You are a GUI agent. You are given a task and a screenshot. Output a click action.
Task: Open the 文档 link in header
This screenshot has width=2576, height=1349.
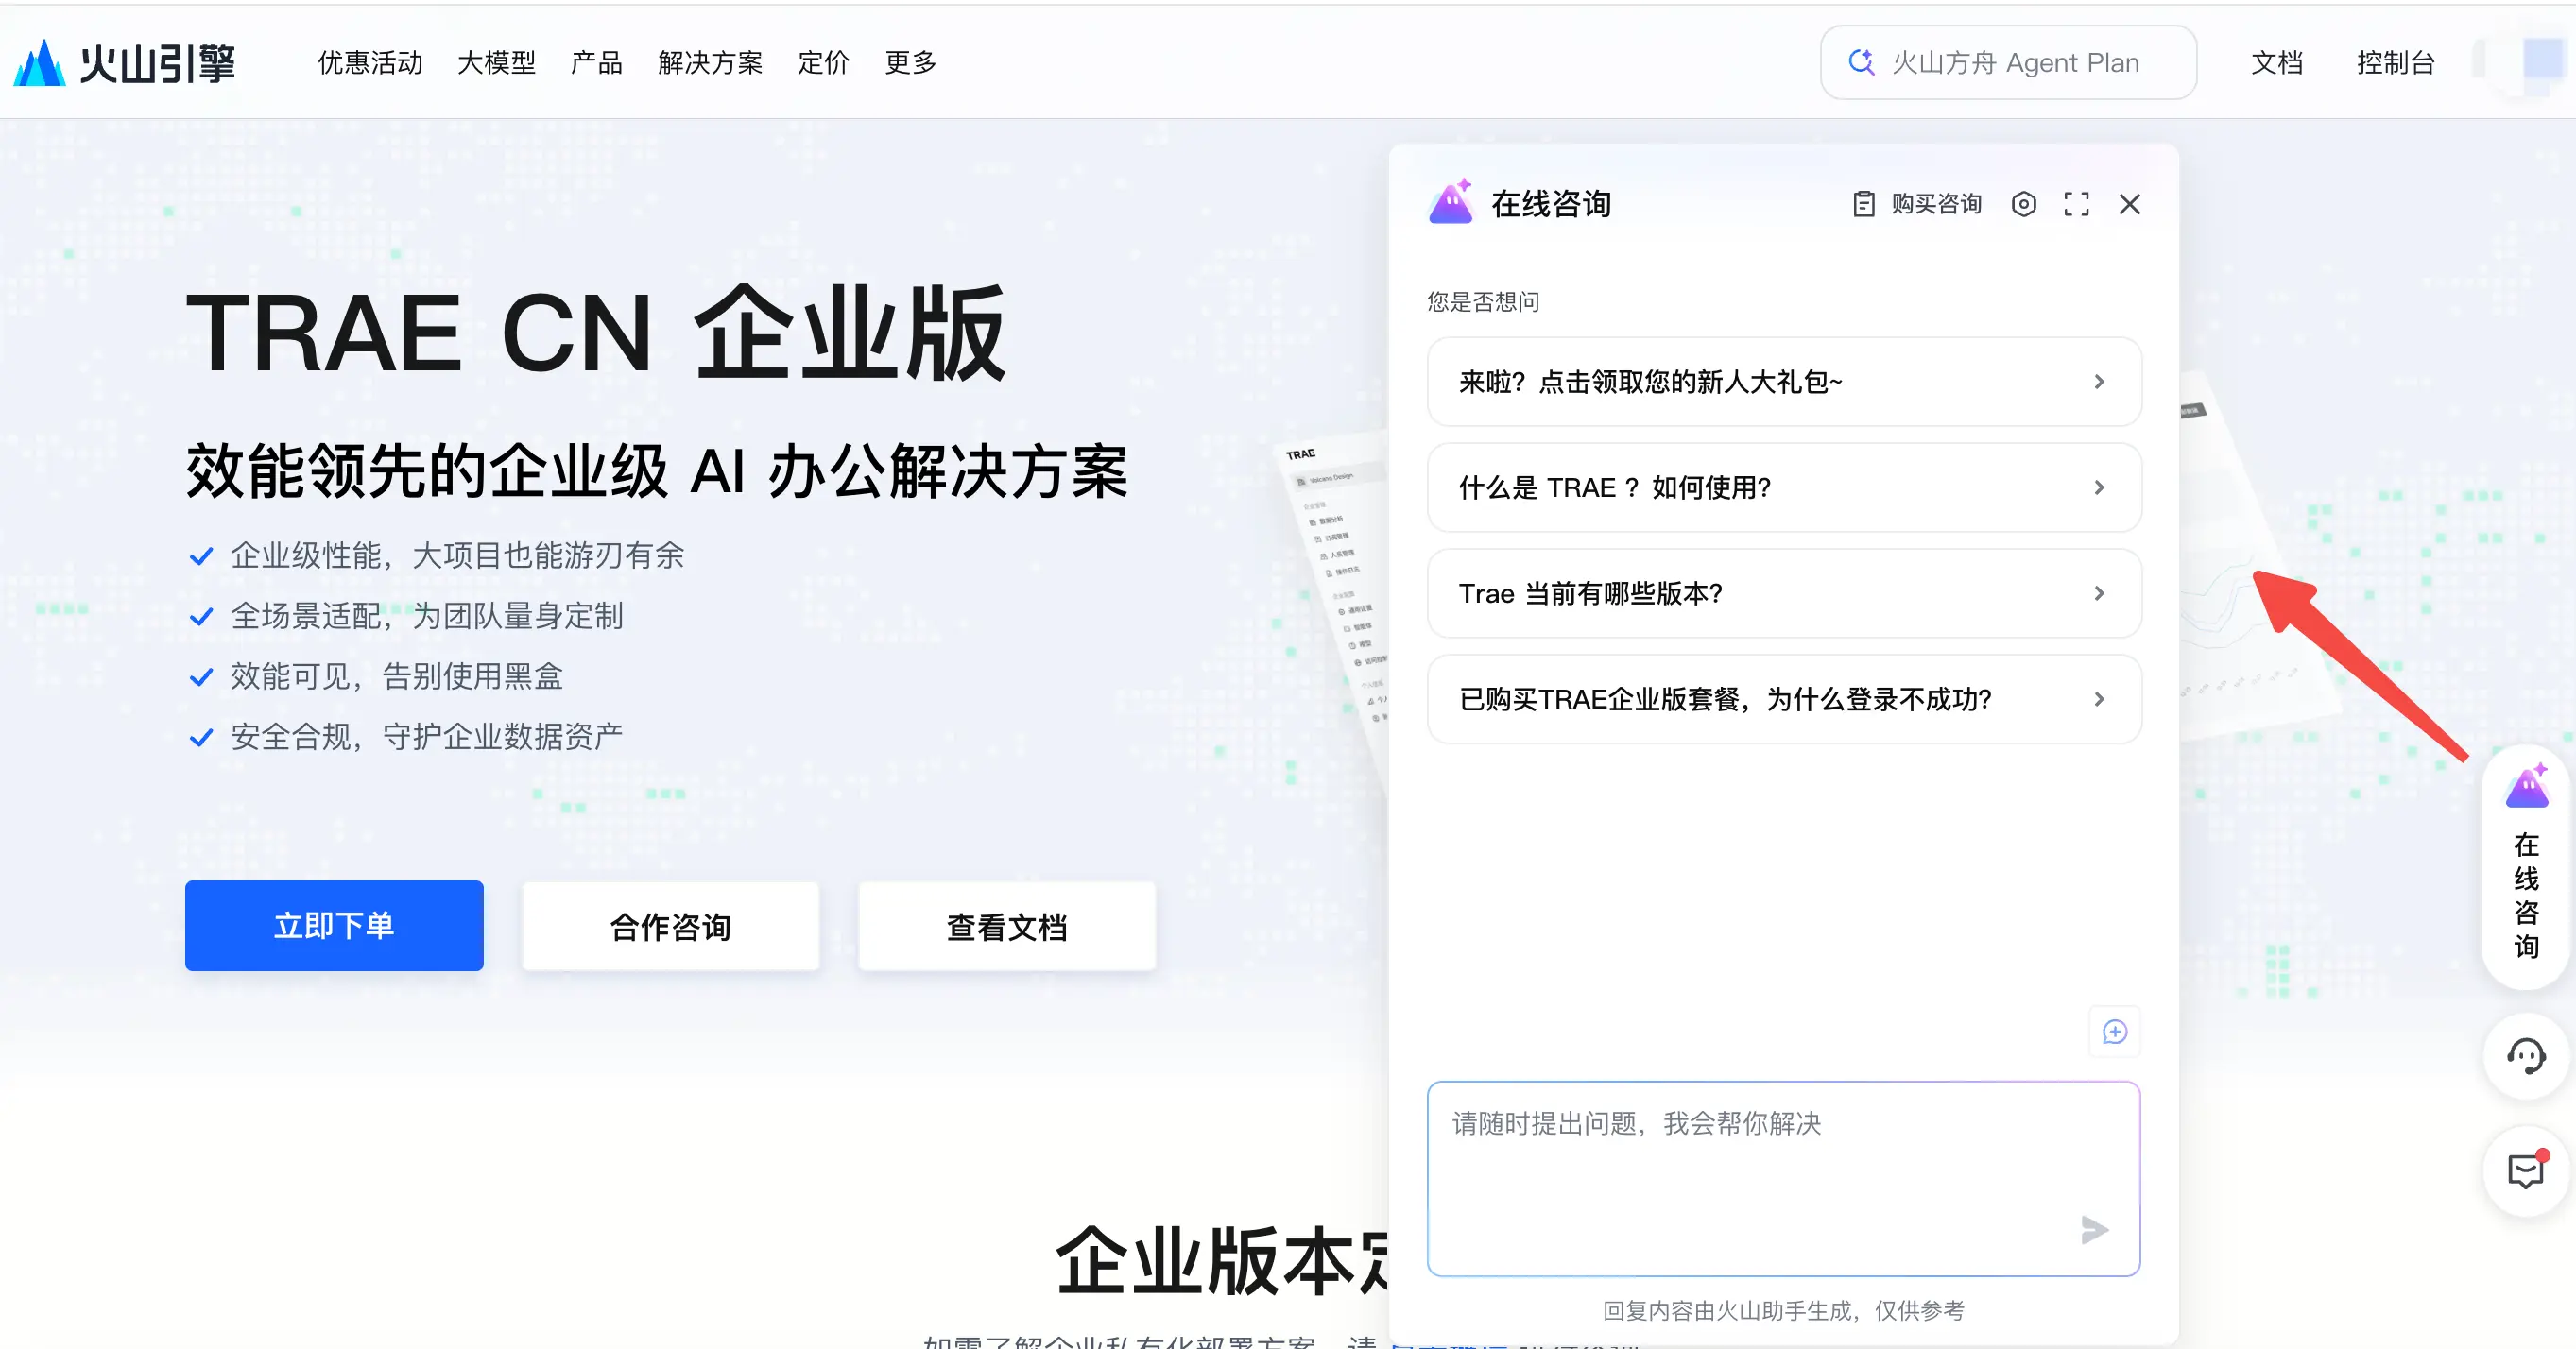(2276, 62)
